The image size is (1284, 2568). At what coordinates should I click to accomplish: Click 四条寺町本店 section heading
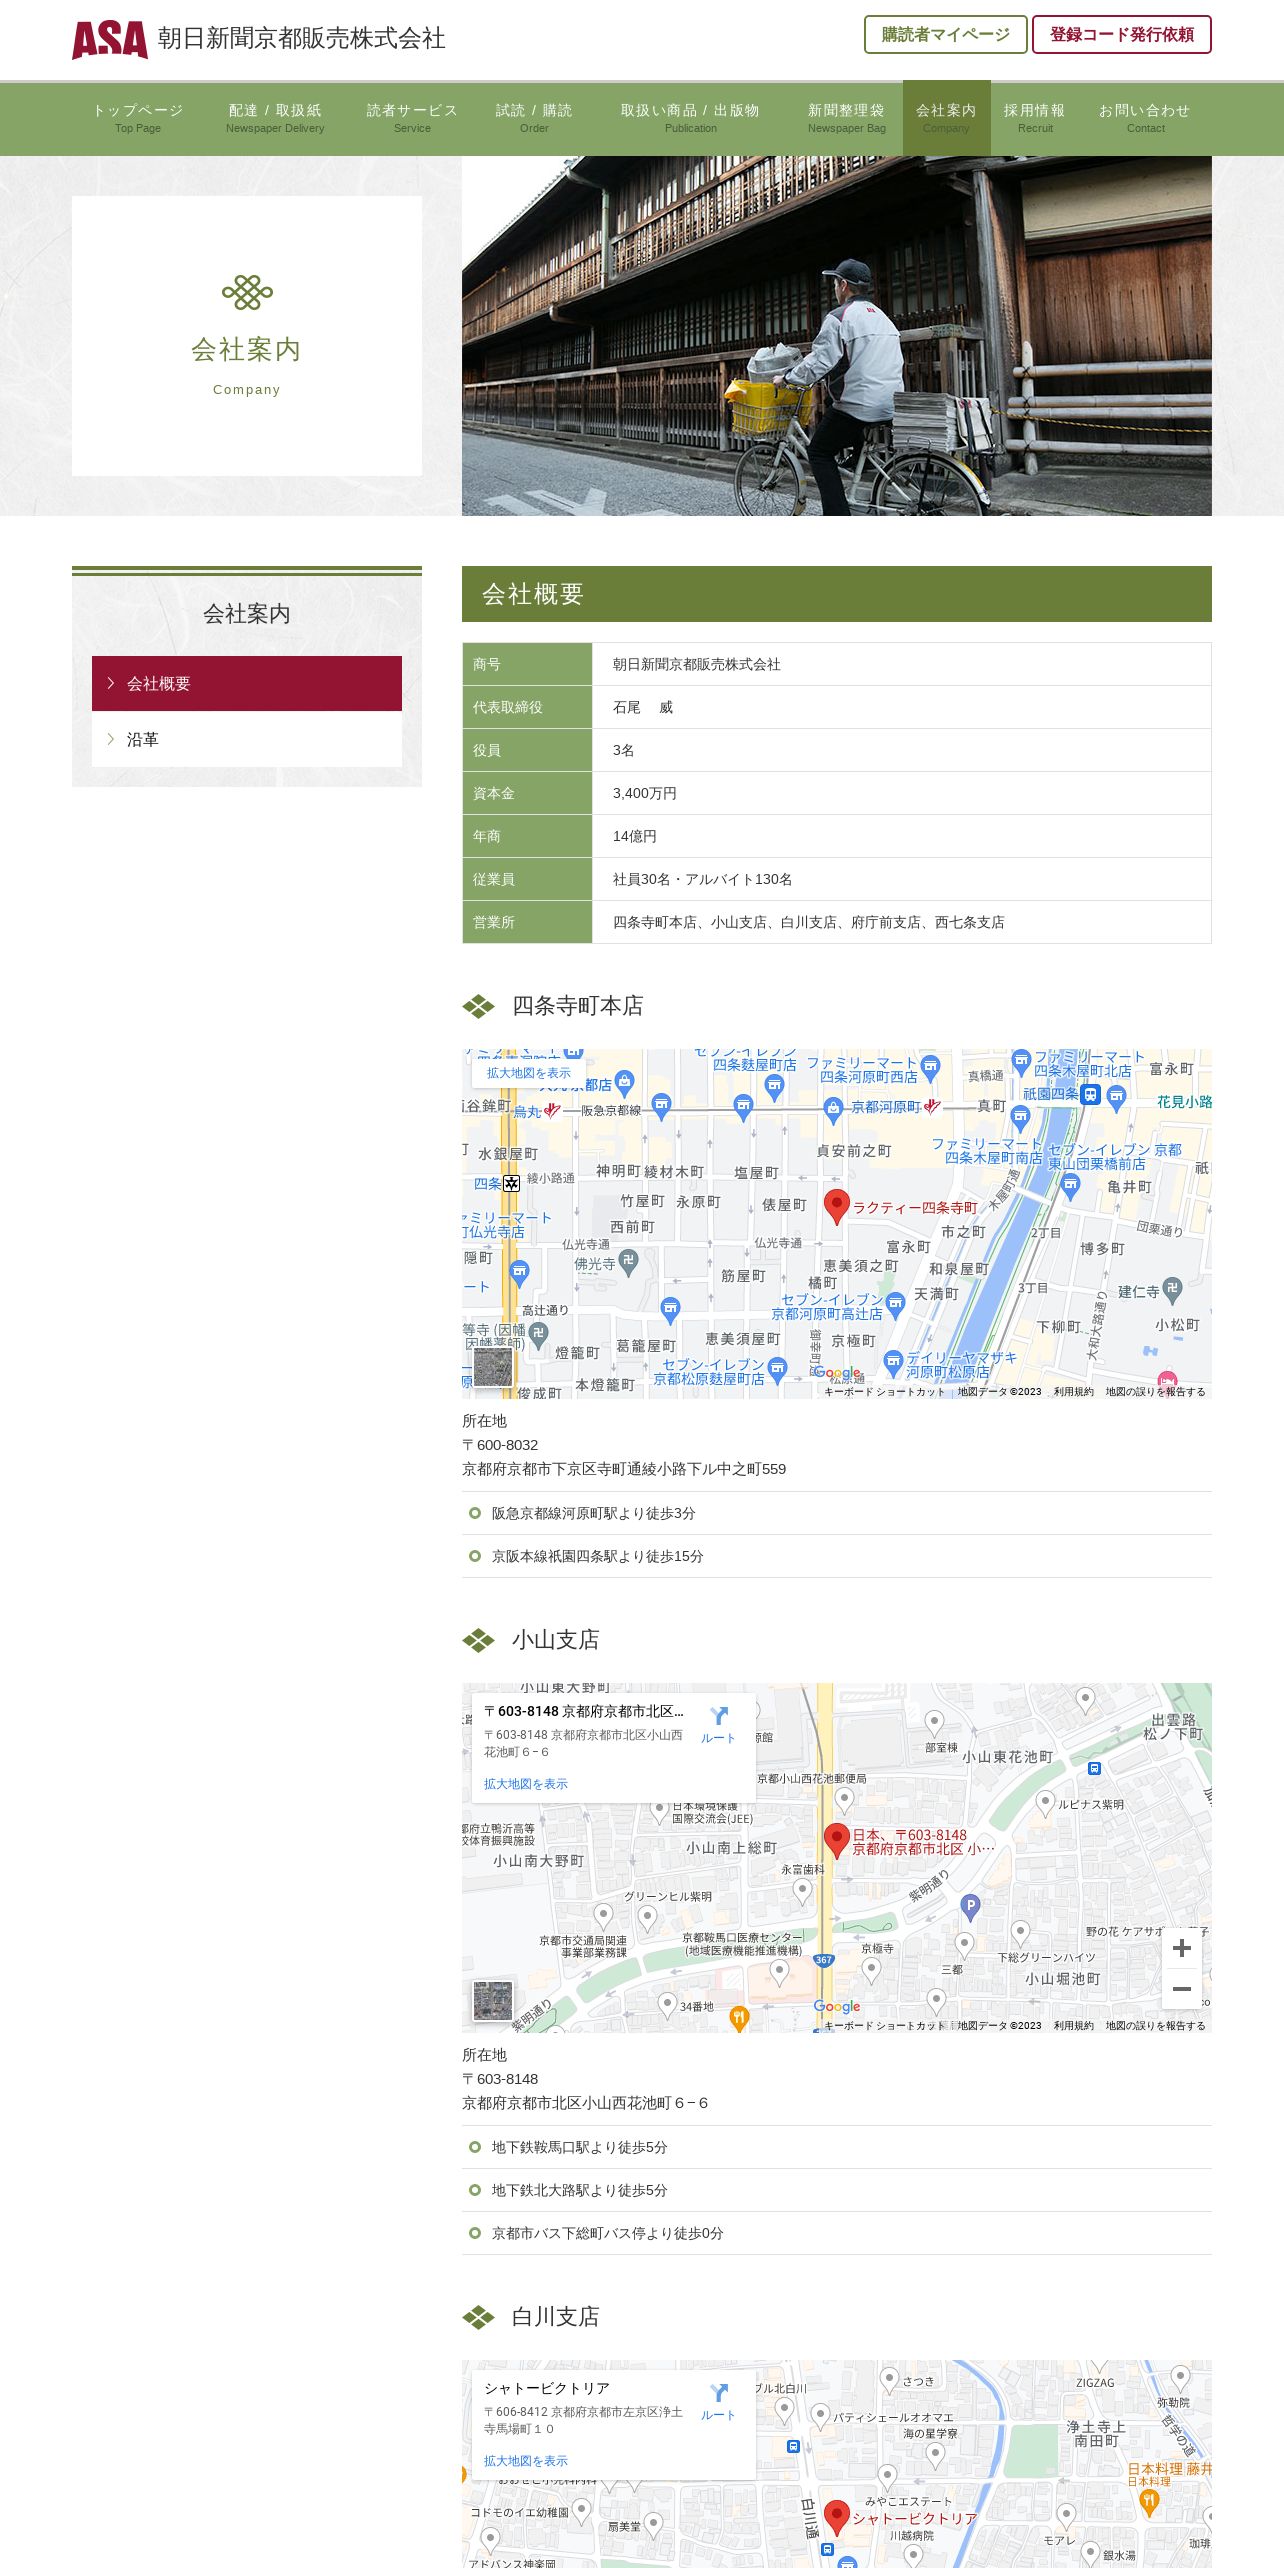tap(577, 1006)
